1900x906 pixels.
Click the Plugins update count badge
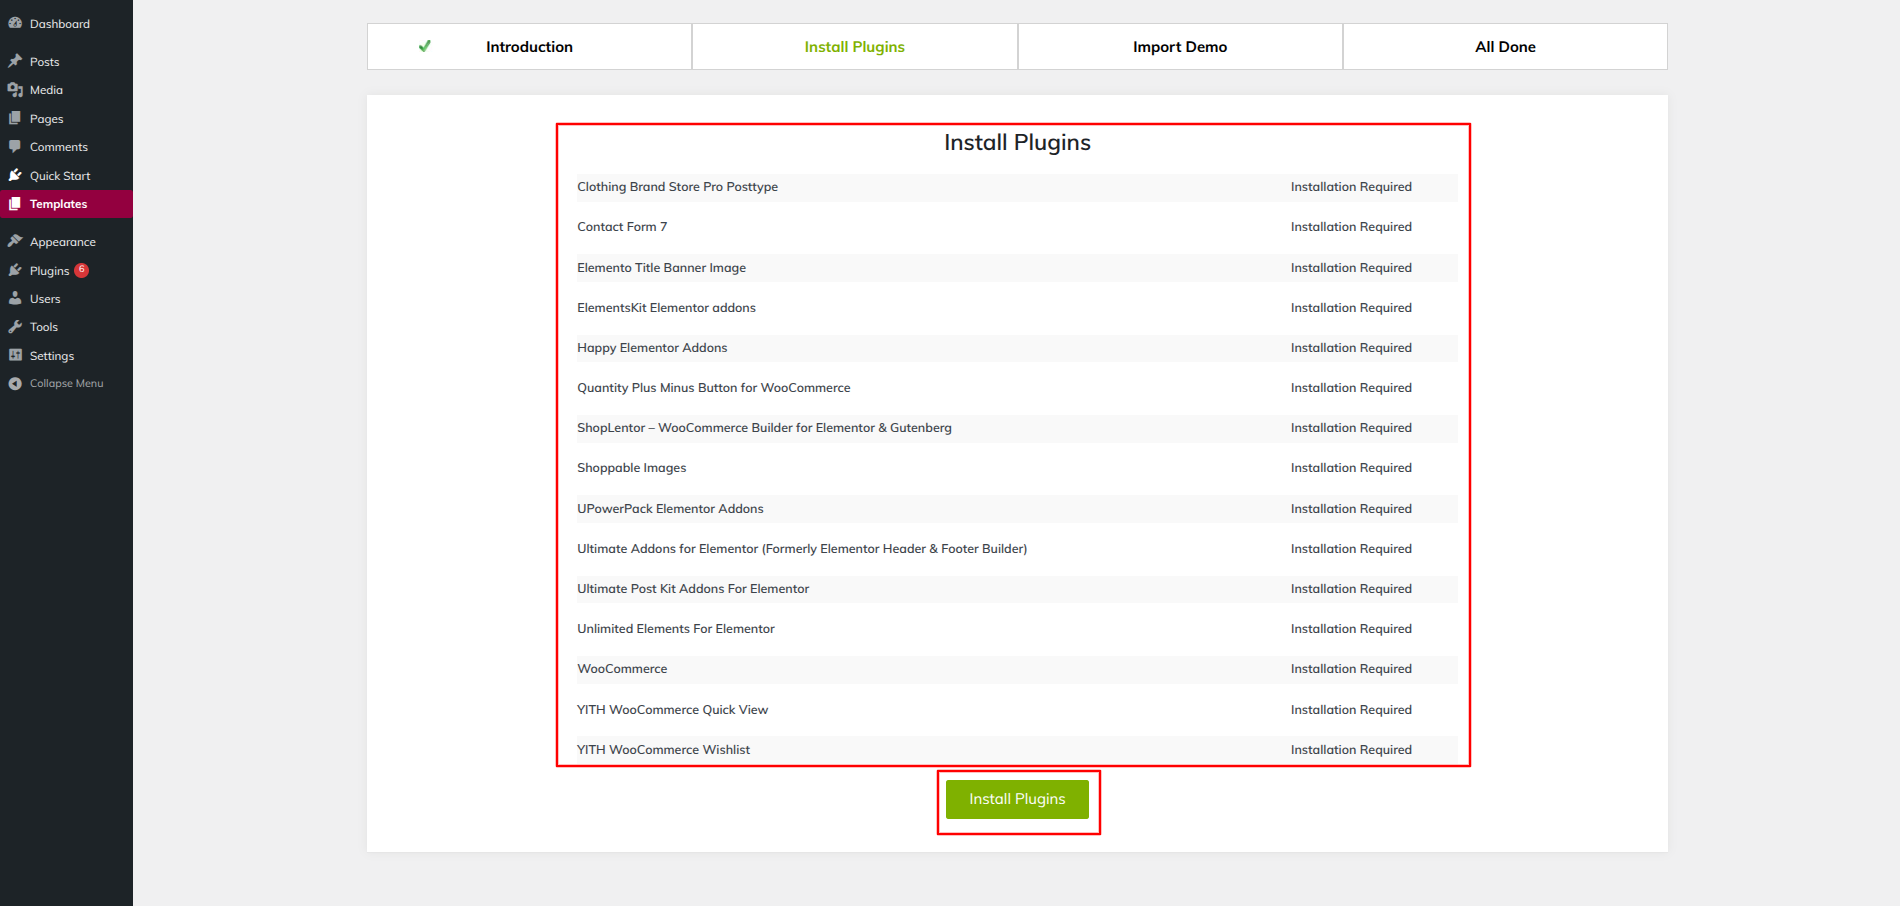pyautogui.click(x=82, y=270)
